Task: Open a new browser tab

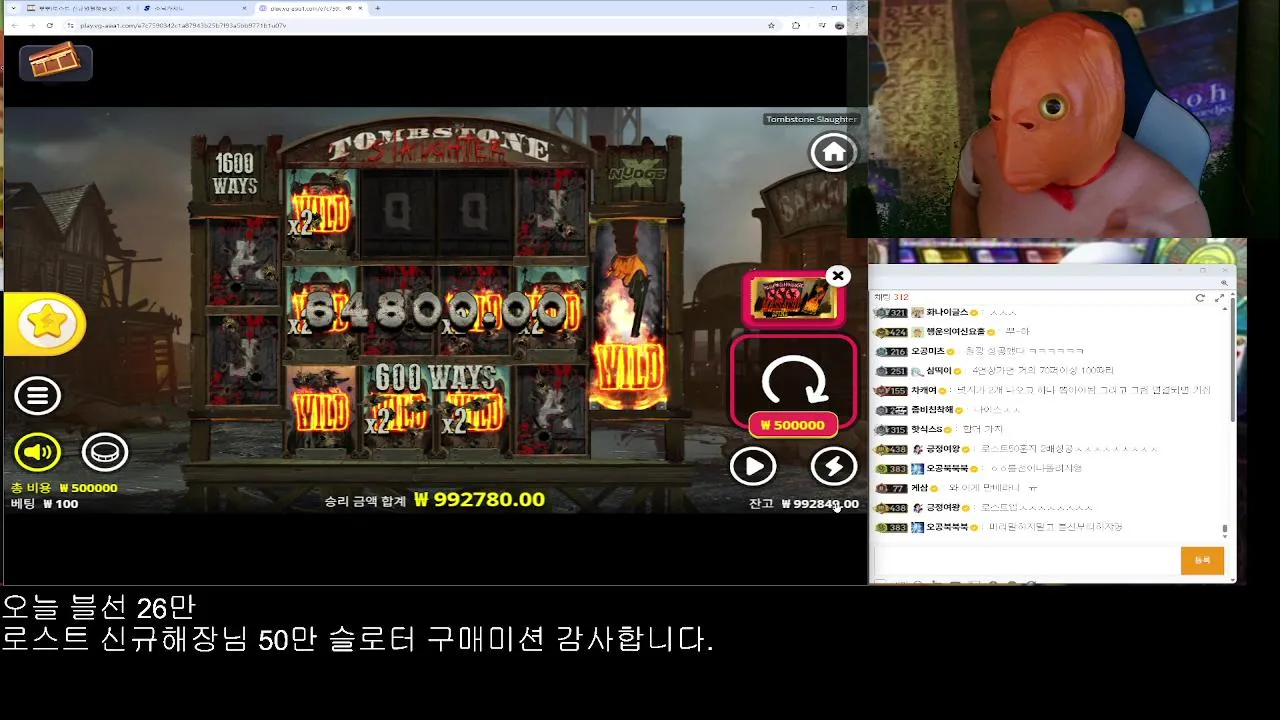Action: point(377,8)
